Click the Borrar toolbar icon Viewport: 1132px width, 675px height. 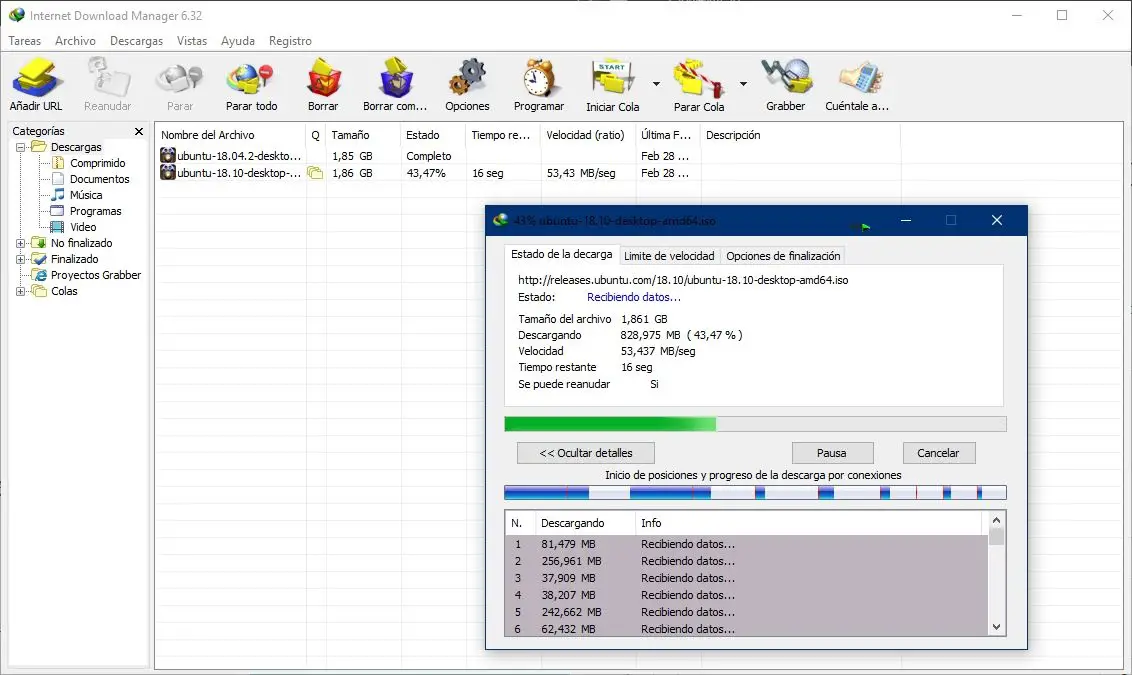tap(323, 84)
